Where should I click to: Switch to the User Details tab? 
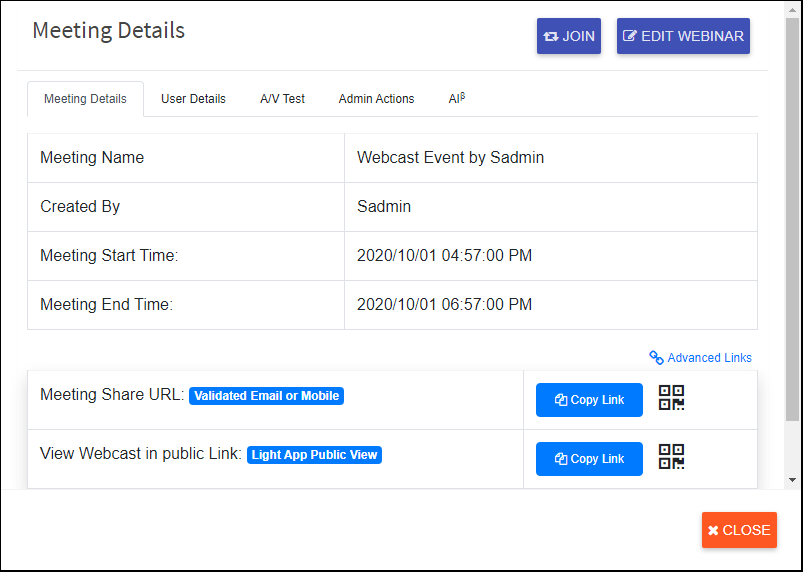click(193, 99)
